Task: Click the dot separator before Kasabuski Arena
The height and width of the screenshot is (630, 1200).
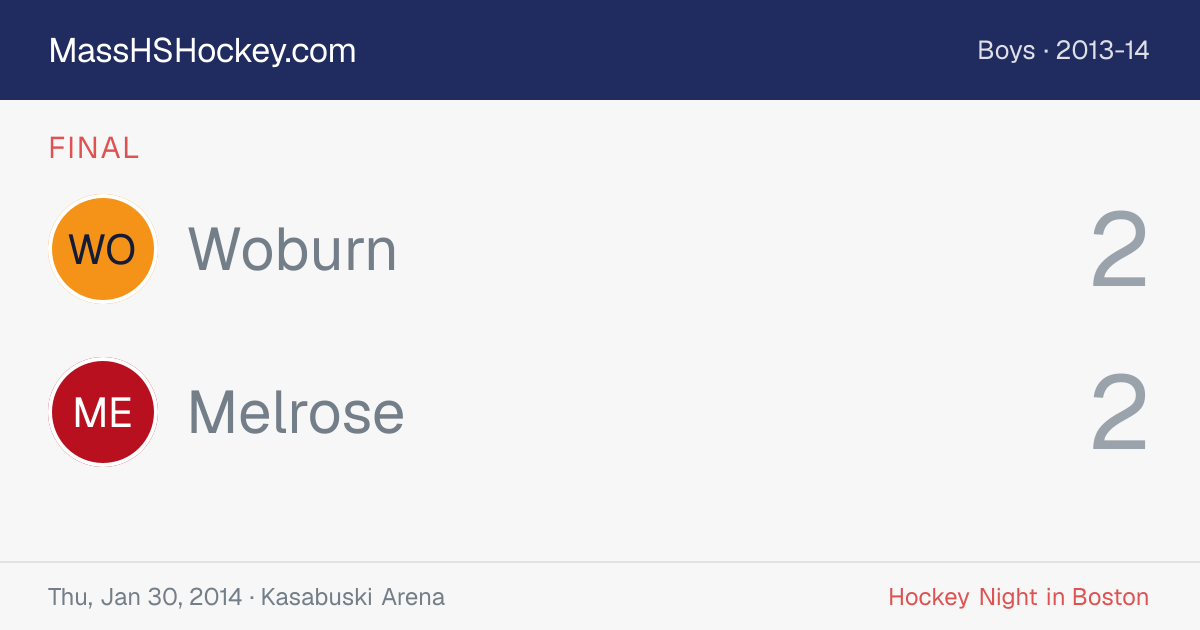Action: [251, 598]
